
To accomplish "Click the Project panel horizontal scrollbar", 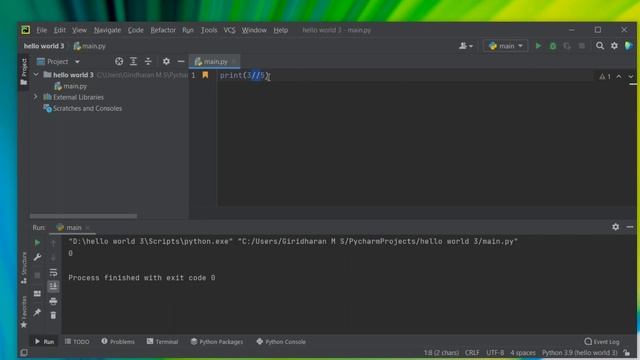I will [x=83, y=216].
